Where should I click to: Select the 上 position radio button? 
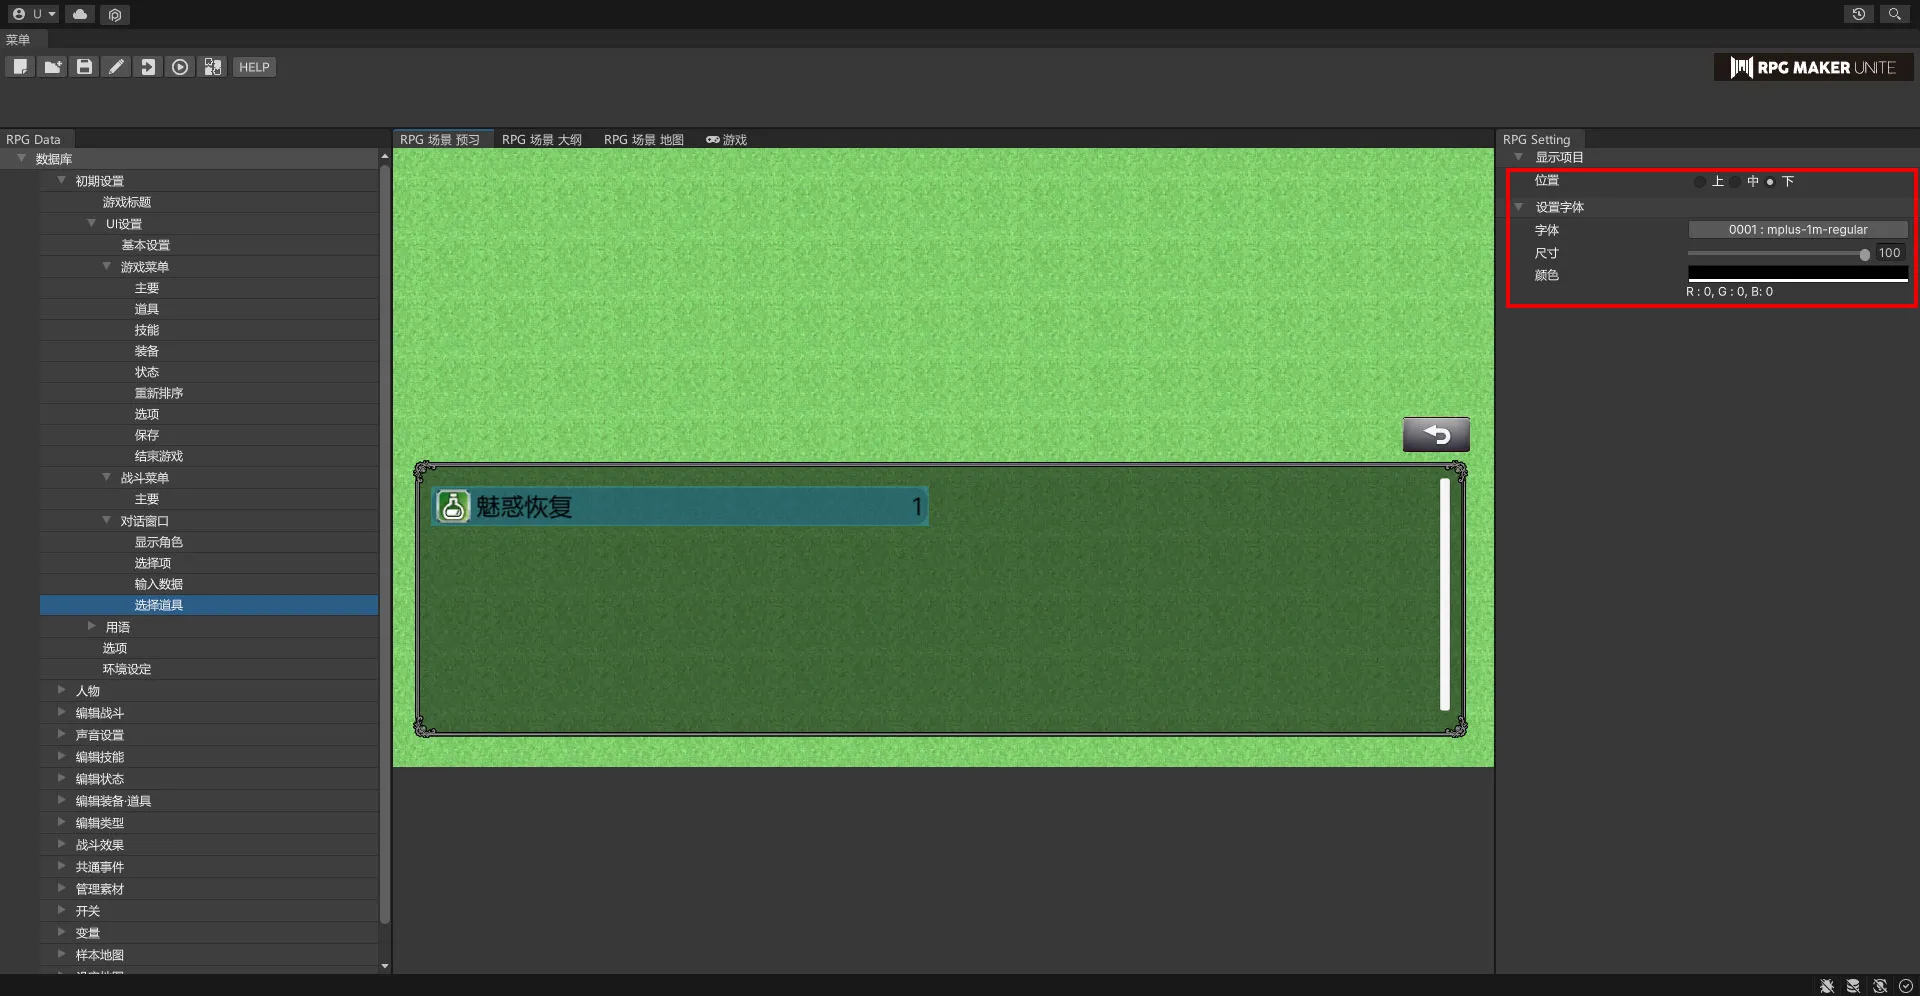[x=1700, y=182]
